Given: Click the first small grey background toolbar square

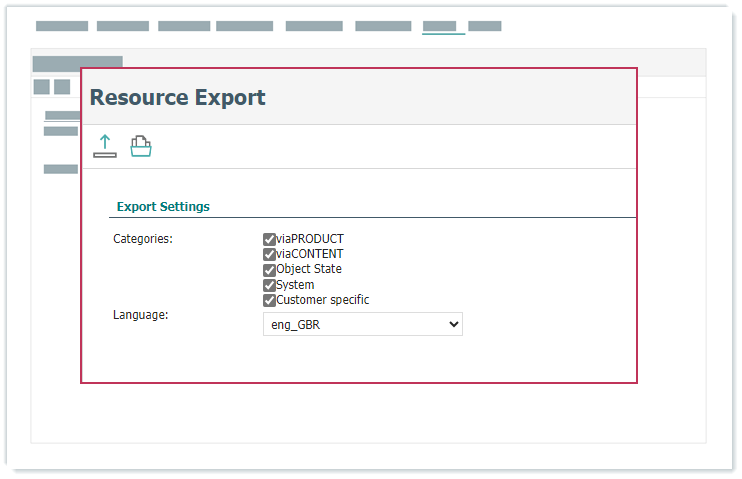Looking at the screenshot, I should [42, 87].
